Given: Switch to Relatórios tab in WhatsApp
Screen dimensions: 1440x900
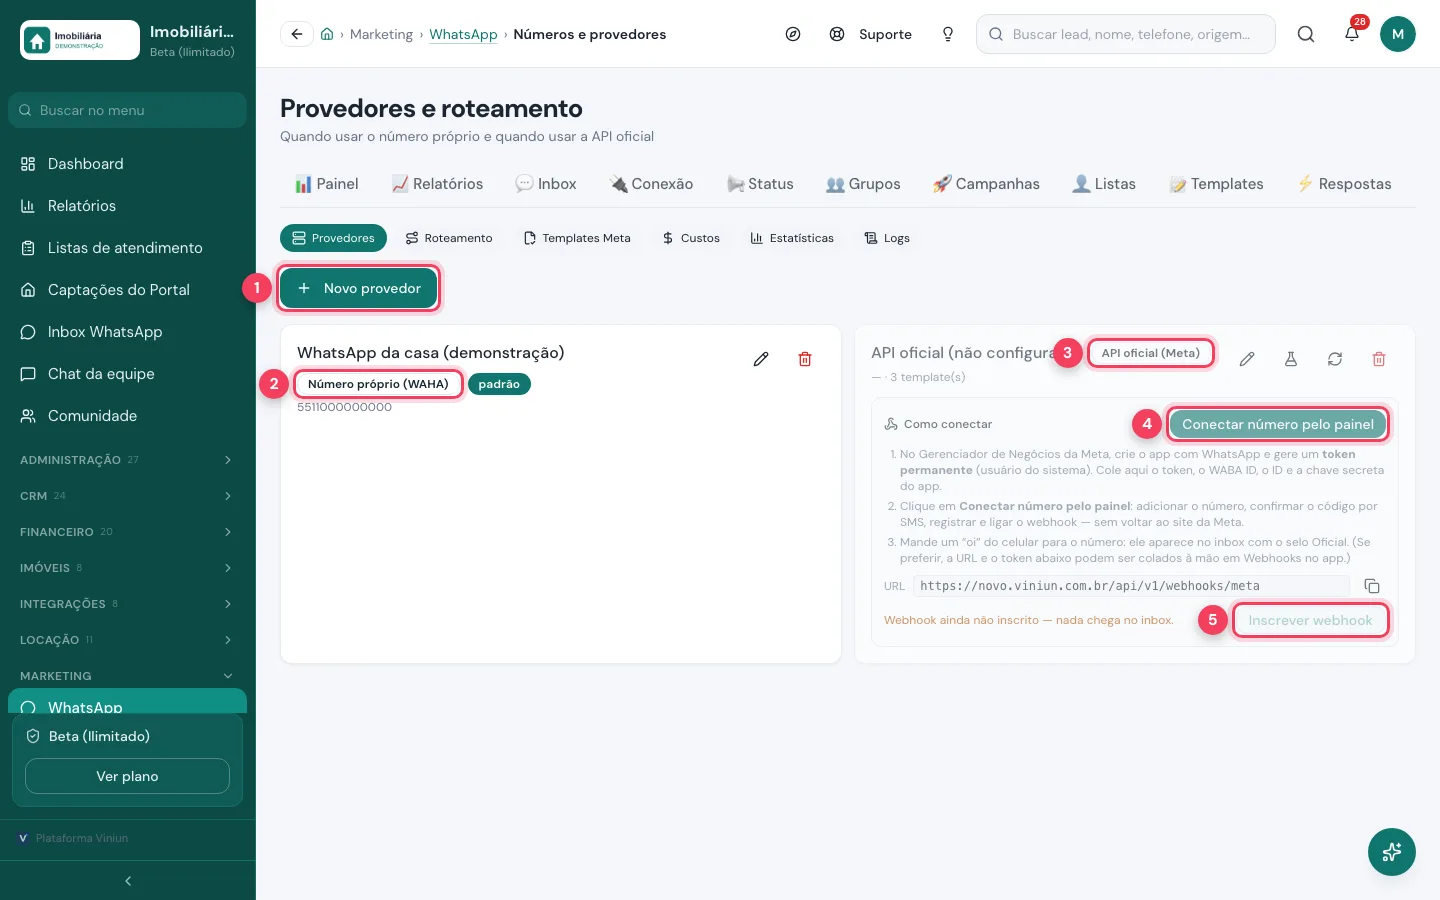Looking at the screenshot, I should point(437,184).
